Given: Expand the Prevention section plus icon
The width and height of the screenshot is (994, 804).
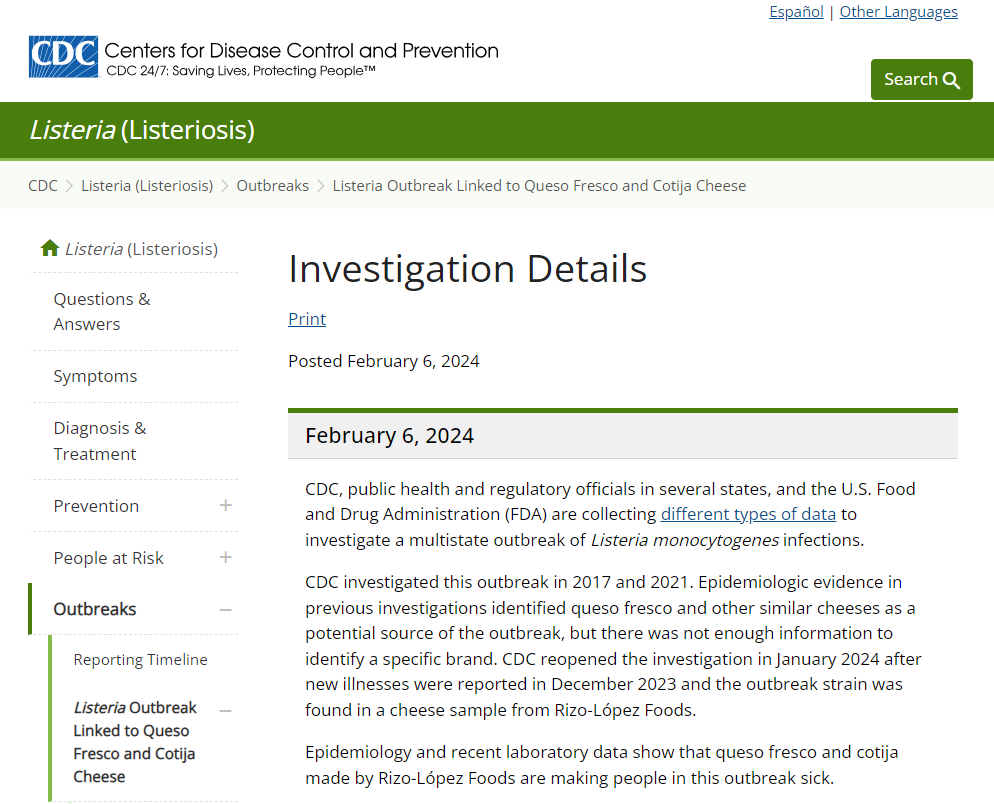Looking at the screenshot, I should click(225, 505).
